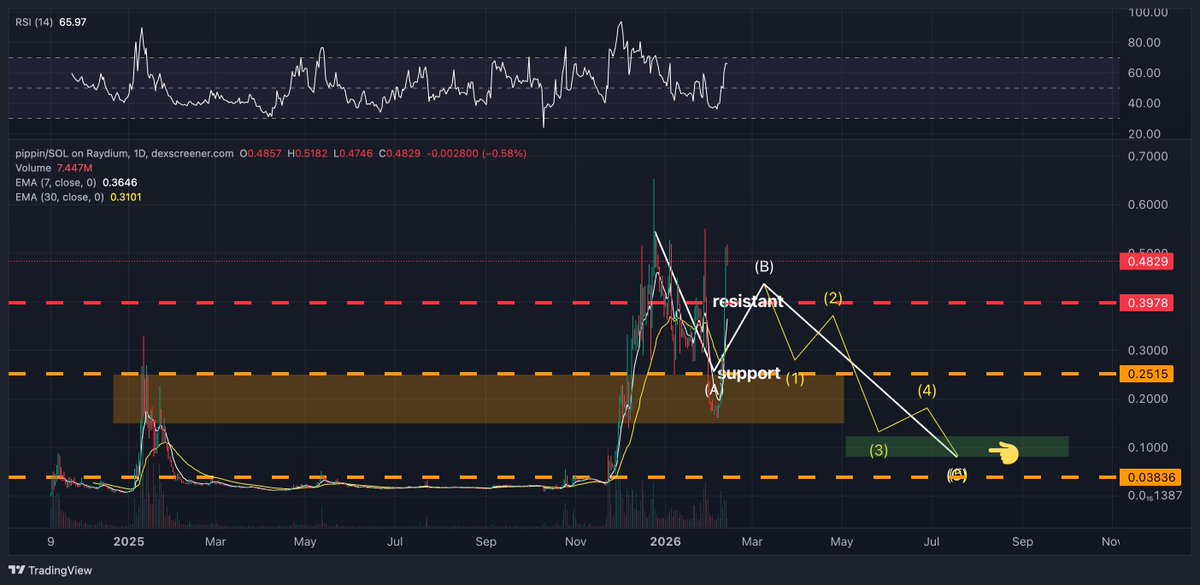The width and height of the screenshot is (1200, 585).
Task: Select the EMA (7, close, 0) legend
Action: coord(76,183)
